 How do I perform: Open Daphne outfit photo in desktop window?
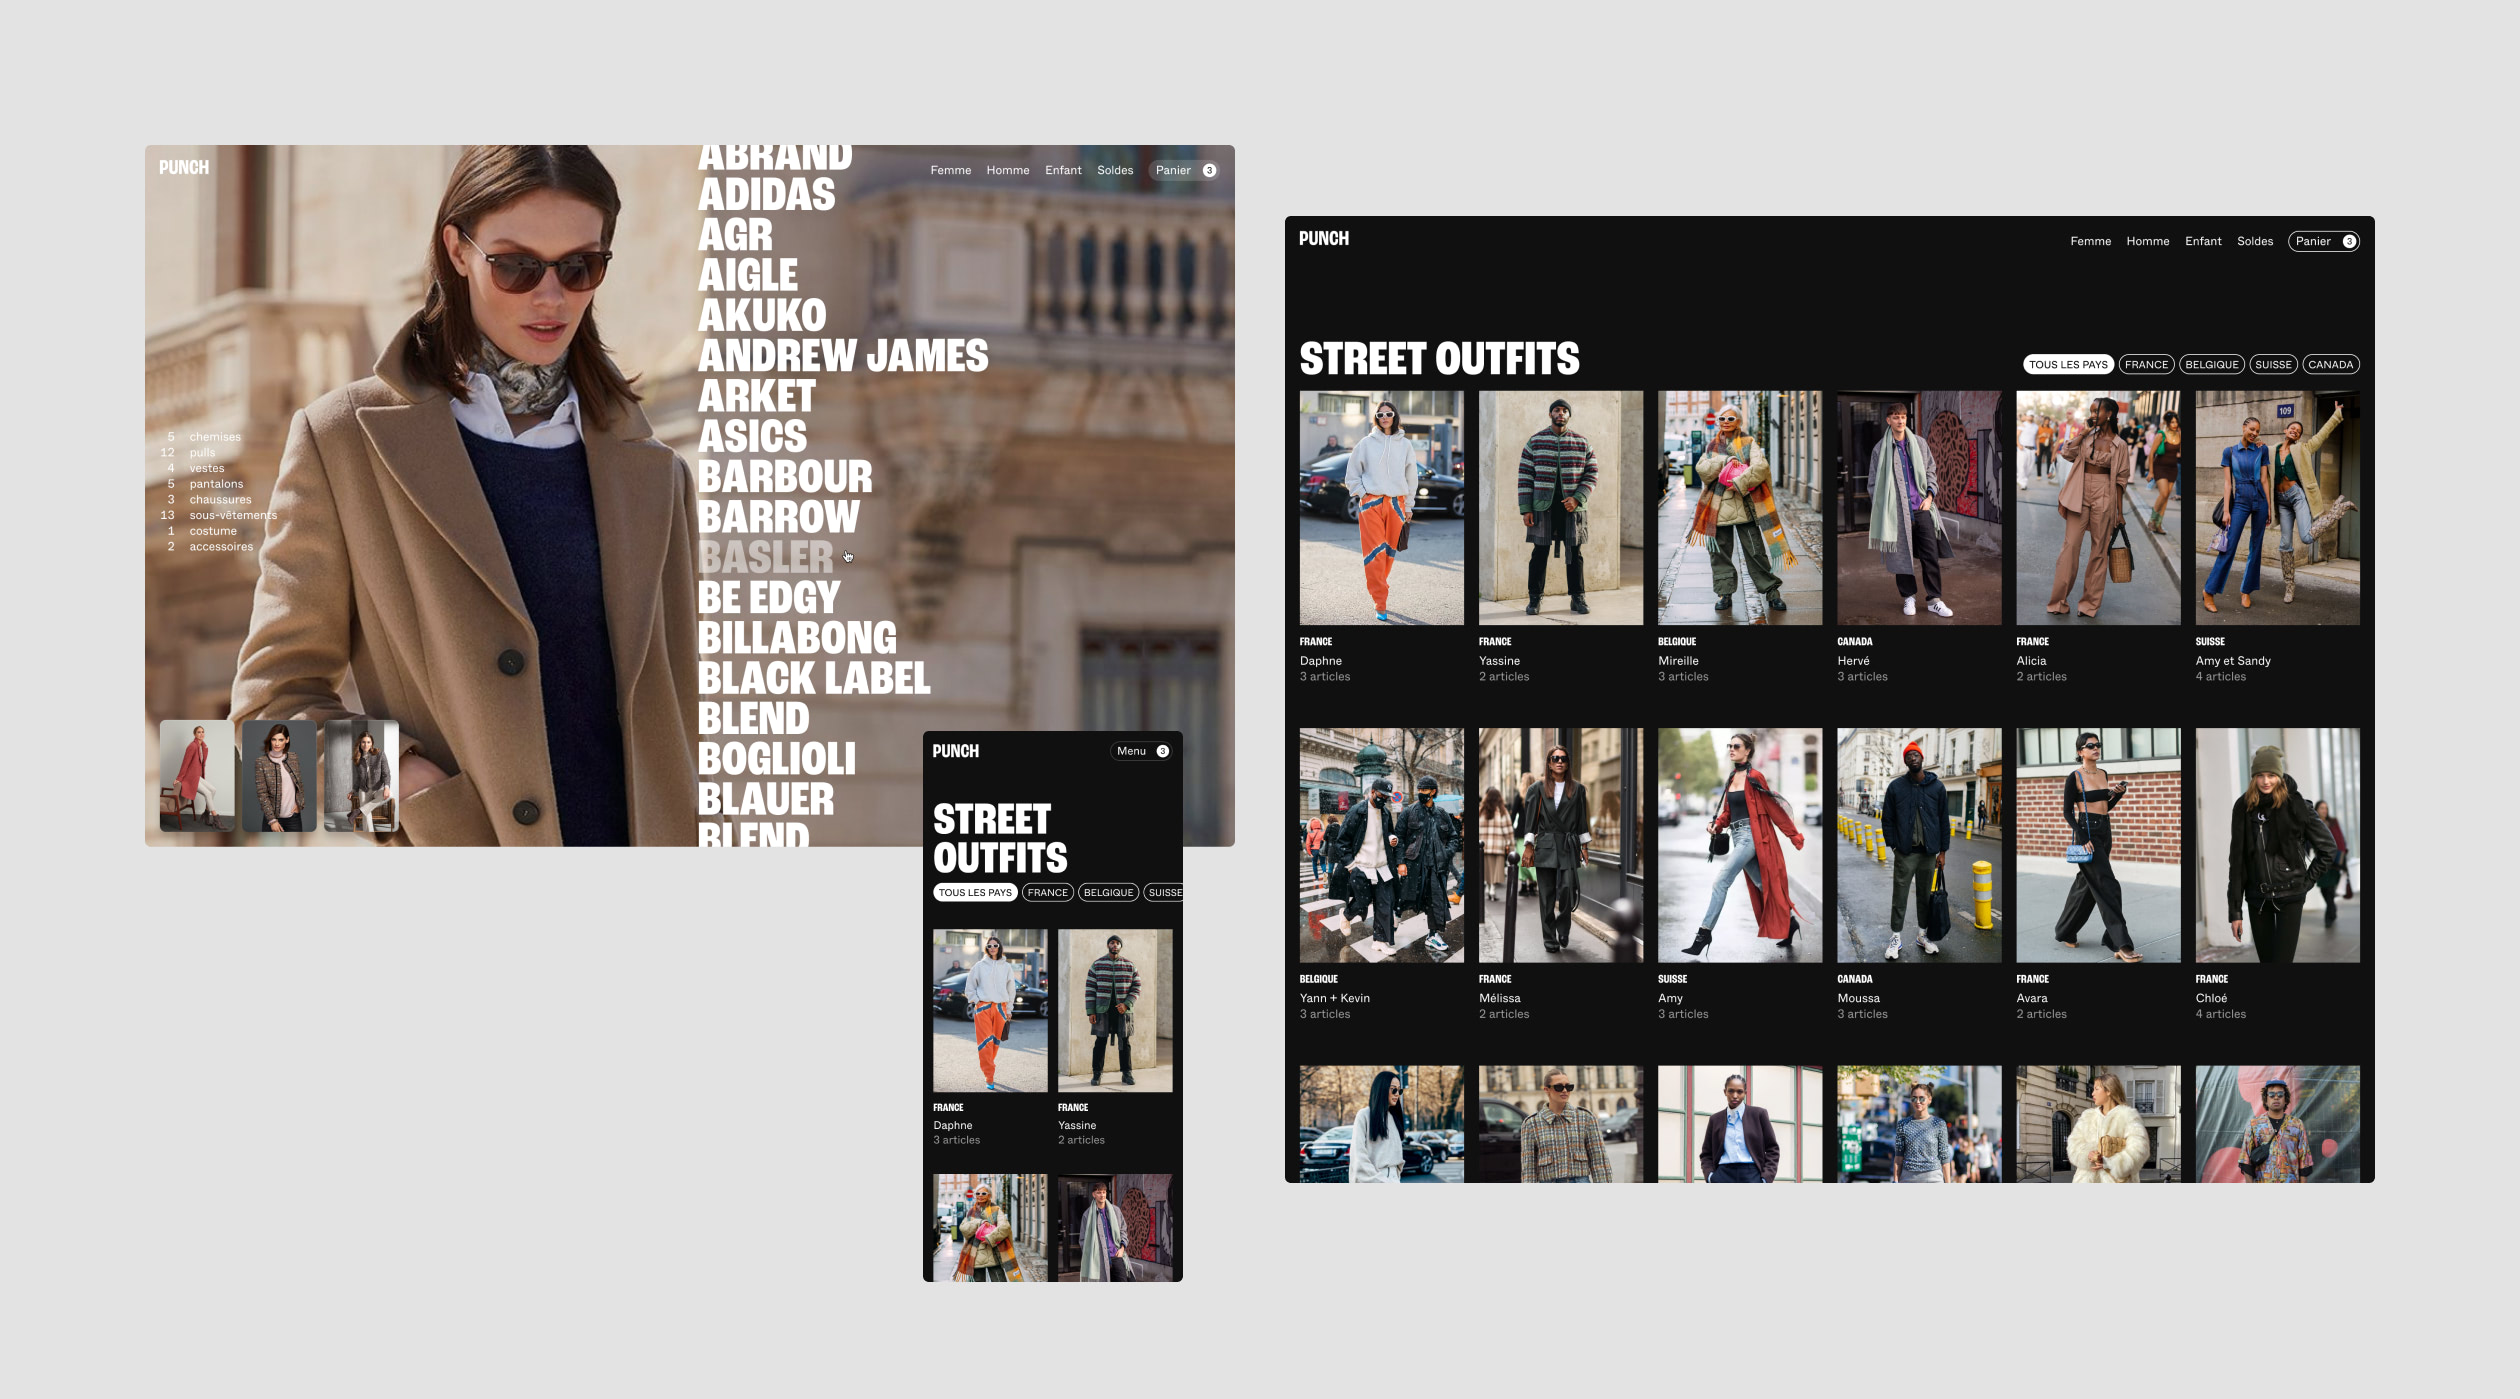1381,508
